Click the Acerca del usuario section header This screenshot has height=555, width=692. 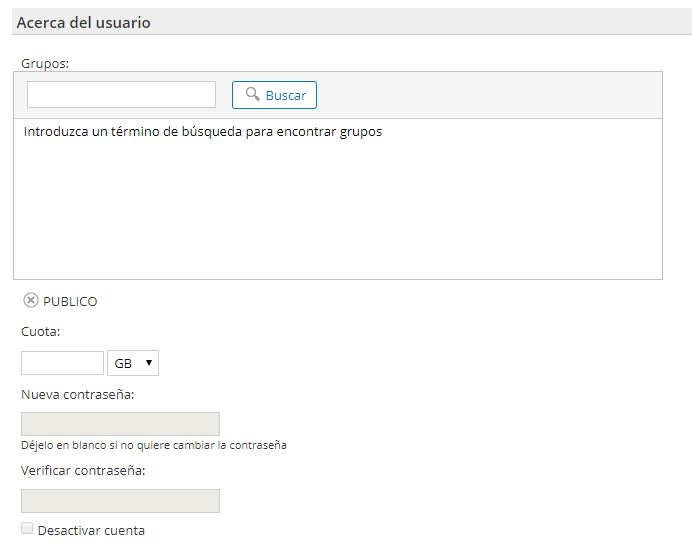84,22
